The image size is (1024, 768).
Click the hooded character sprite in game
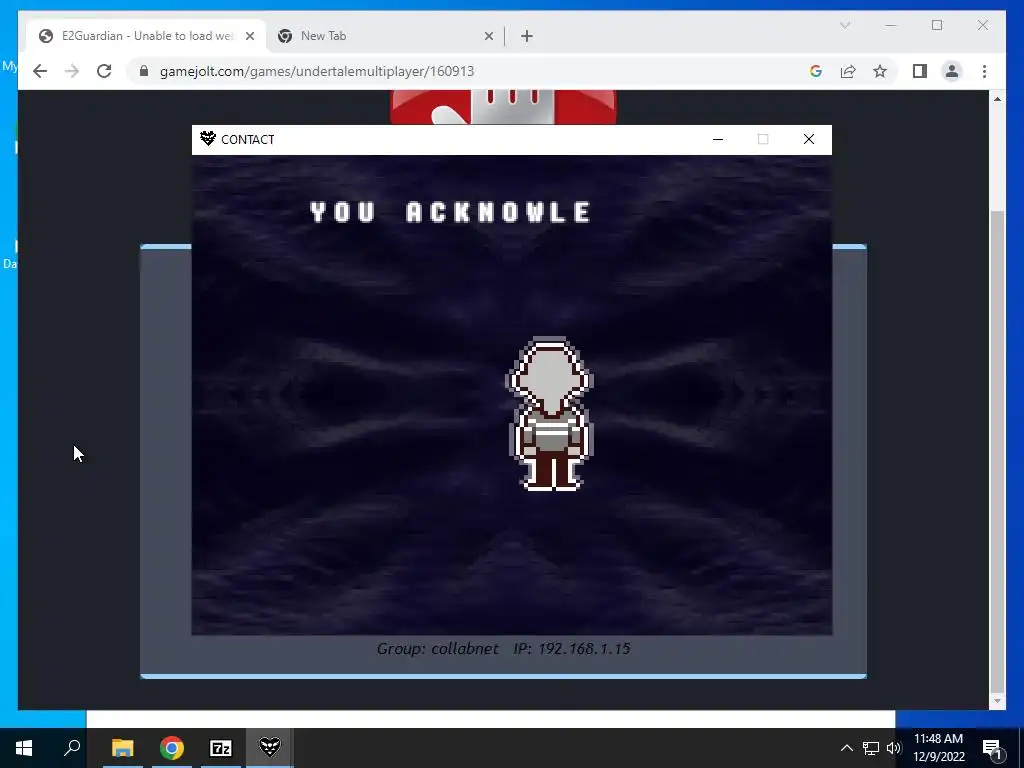pyautogui.click(x=550, y=414)
